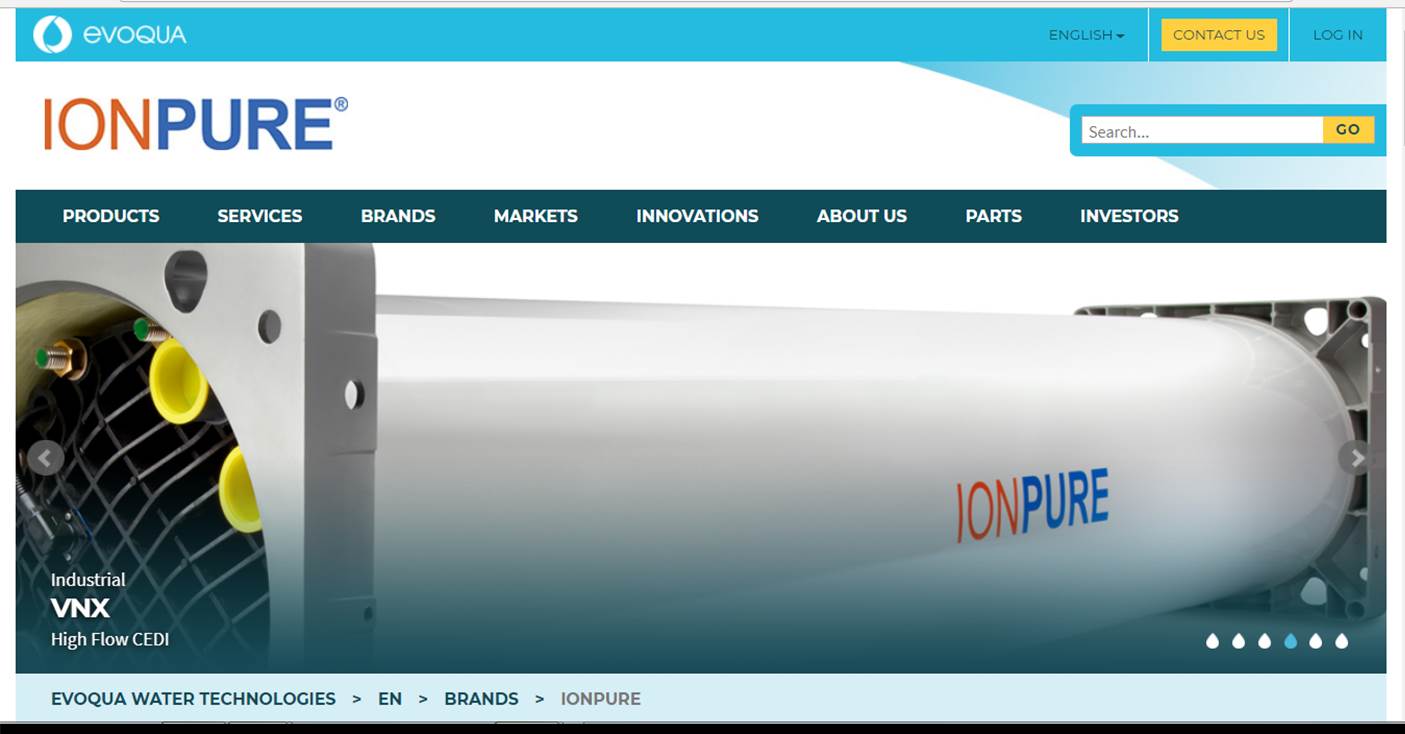The width and height of the screenshot is (1405, 734).
Task: Open the IONPURE brand logo
Action: (x=196, y=124)
